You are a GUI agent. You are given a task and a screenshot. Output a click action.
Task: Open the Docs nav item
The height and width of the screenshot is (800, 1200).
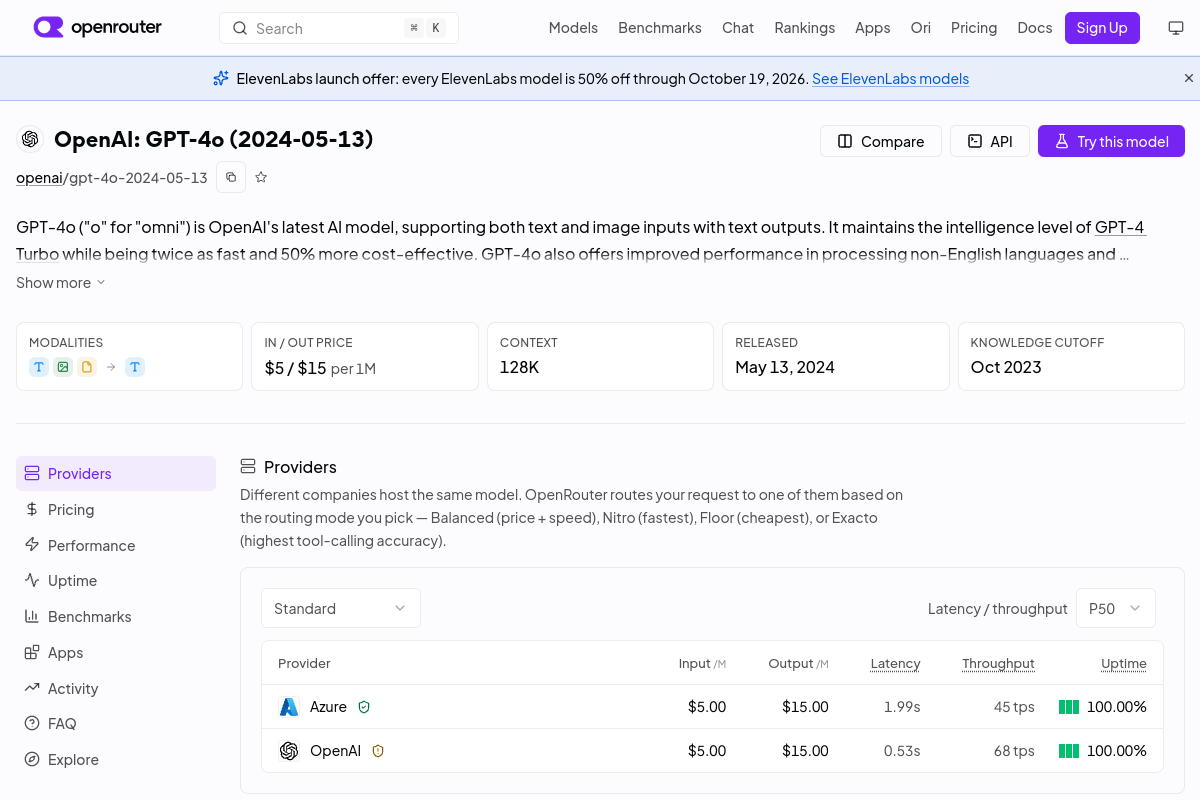[1034, 28]
